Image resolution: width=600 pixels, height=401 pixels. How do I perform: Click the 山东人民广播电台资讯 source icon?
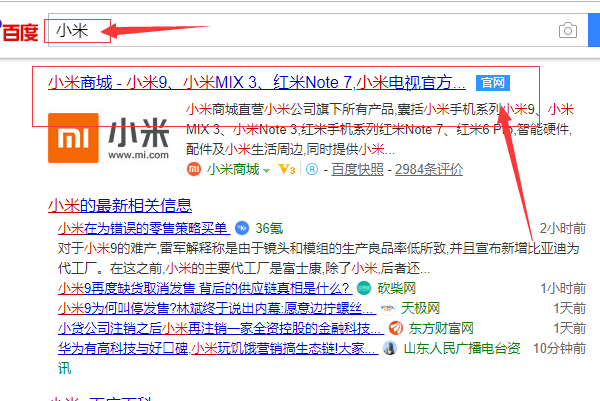(390, 348)
